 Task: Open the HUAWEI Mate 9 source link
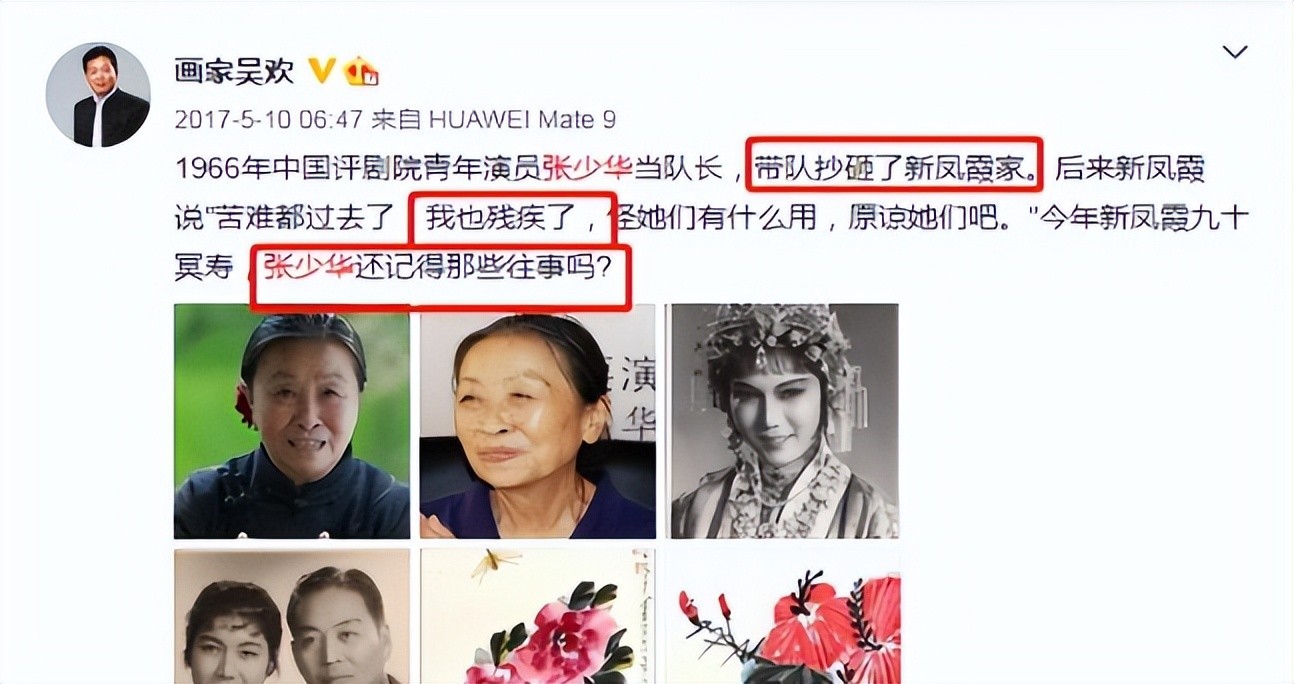(522, 120)
